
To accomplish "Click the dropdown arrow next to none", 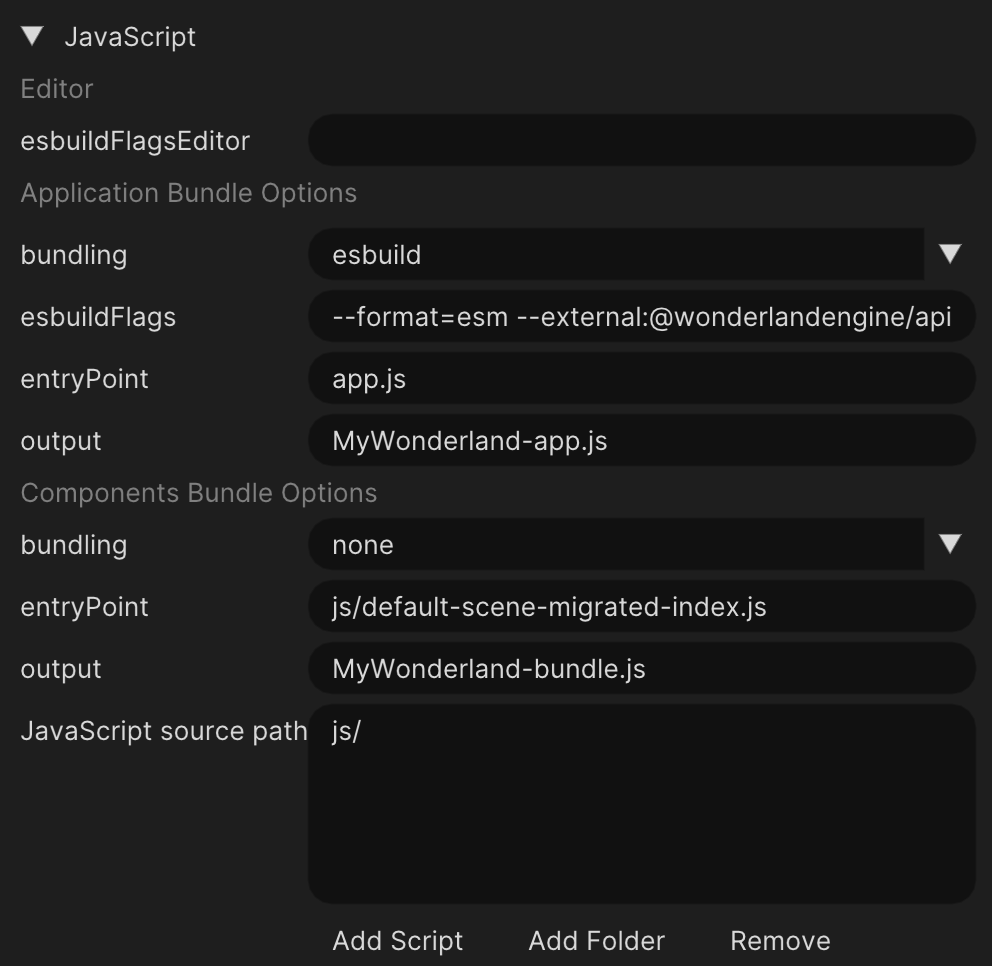I will (x=950, y=545).
